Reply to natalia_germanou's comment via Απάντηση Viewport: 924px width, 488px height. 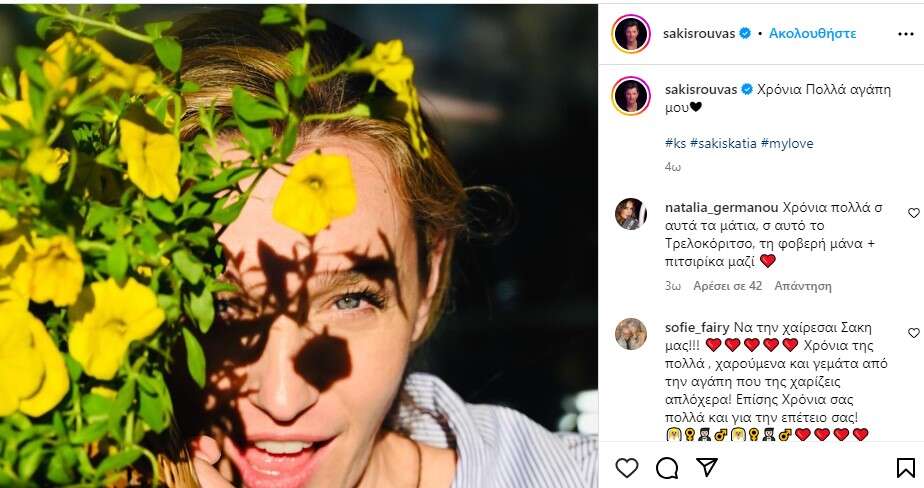(802, 286)
